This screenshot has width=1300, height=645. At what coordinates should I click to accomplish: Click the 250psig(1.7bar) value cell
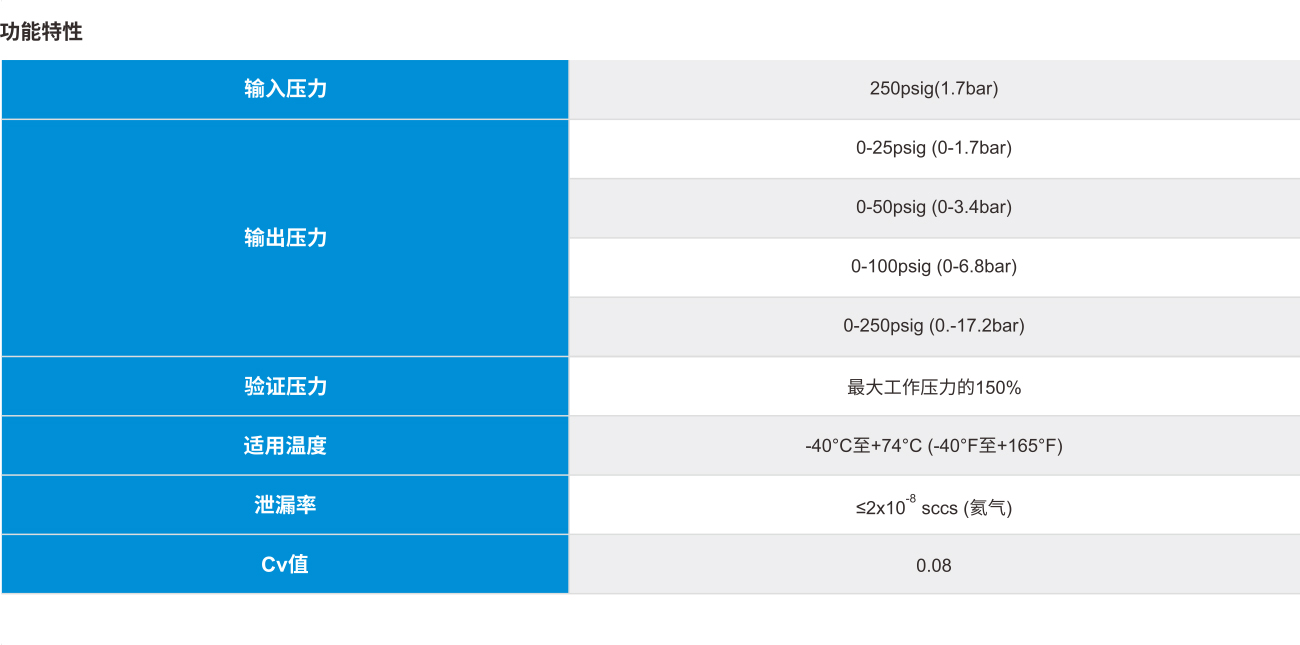point(934,89)
